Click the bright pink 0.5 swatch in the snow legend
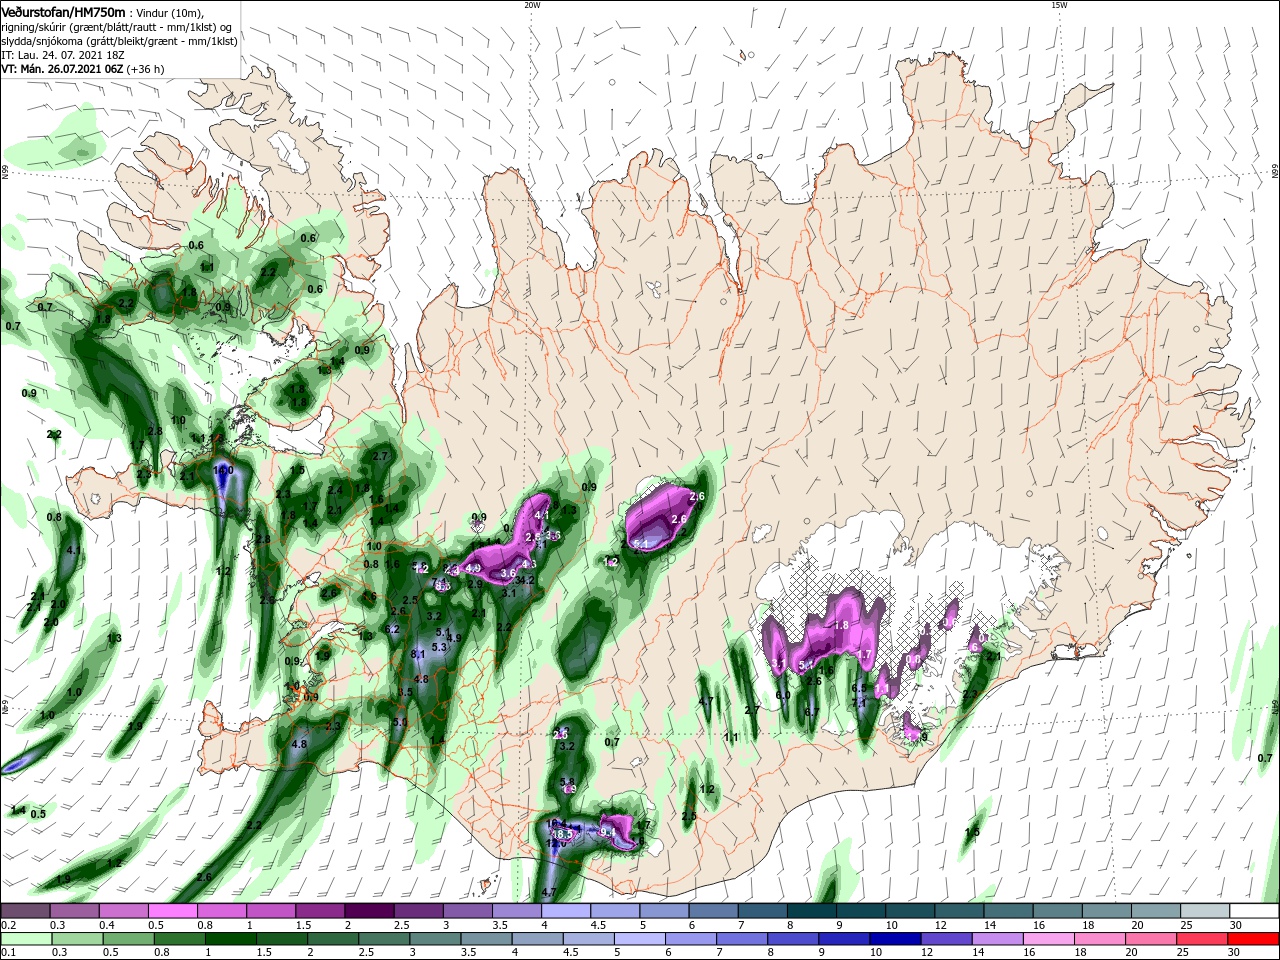Viewport: 1280px width, 960px height. click(172, 911)
